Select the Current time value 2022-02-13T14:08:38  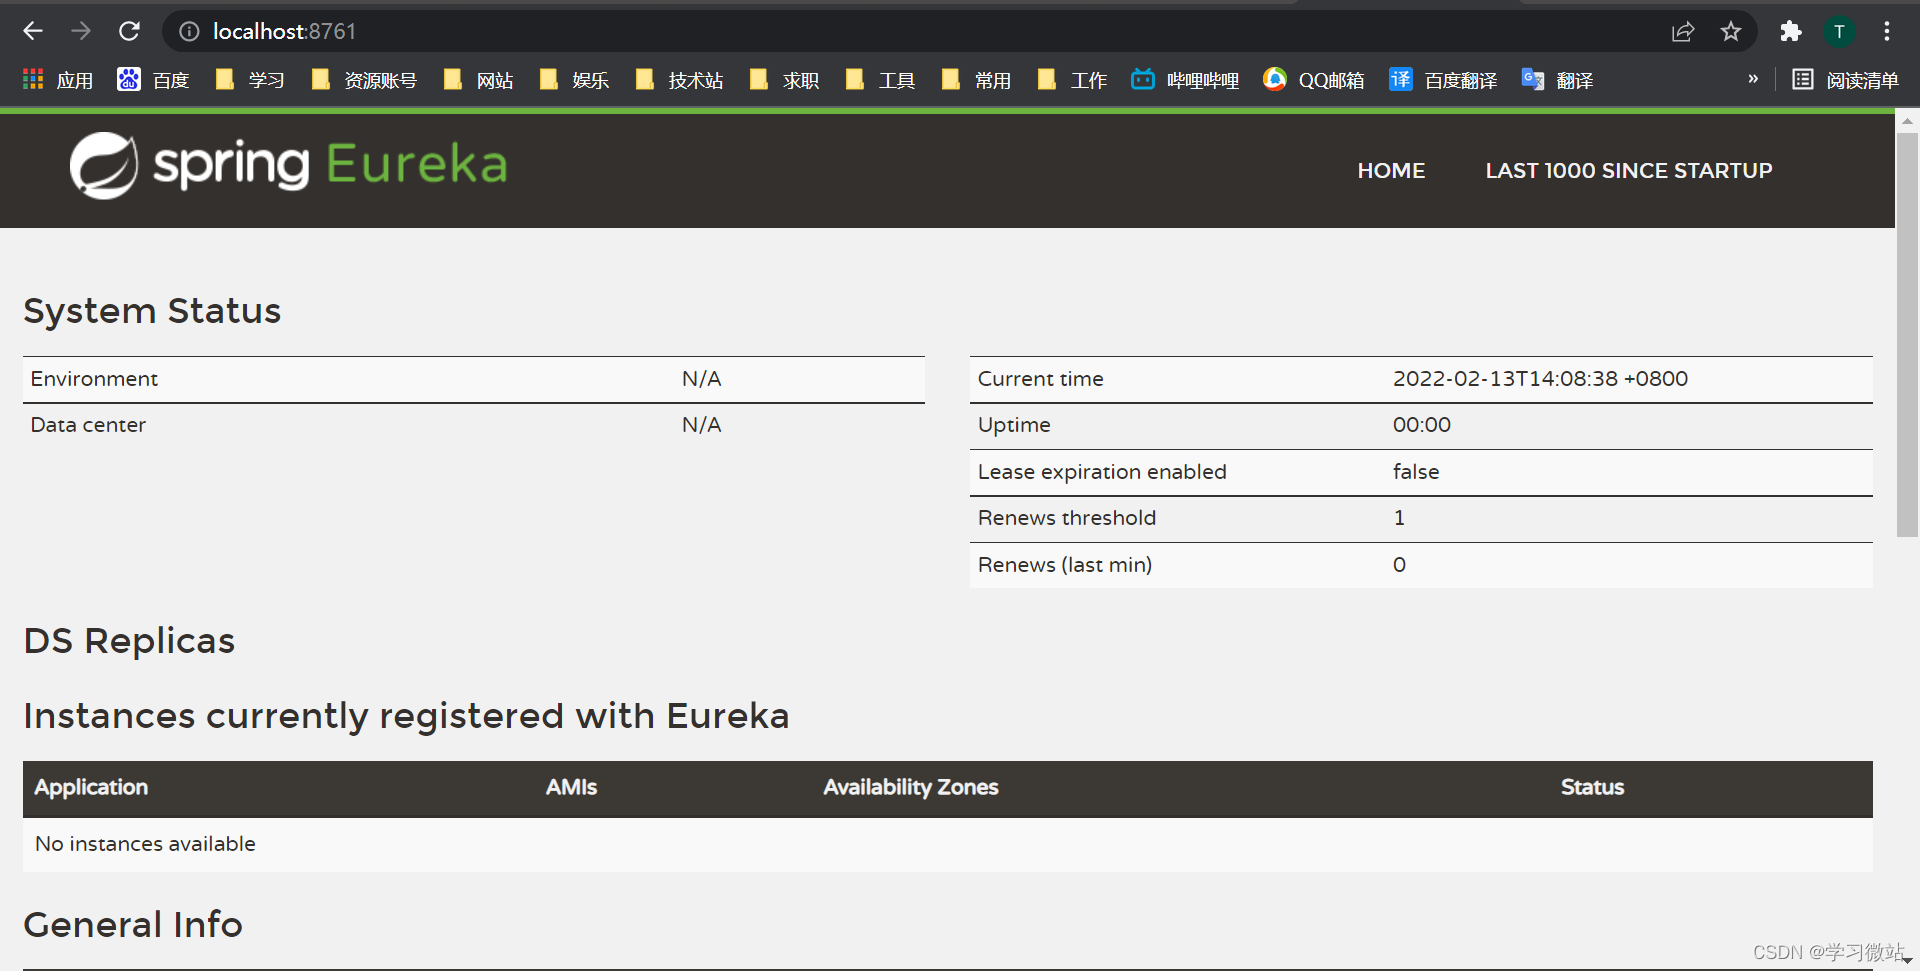[1540, 379]
